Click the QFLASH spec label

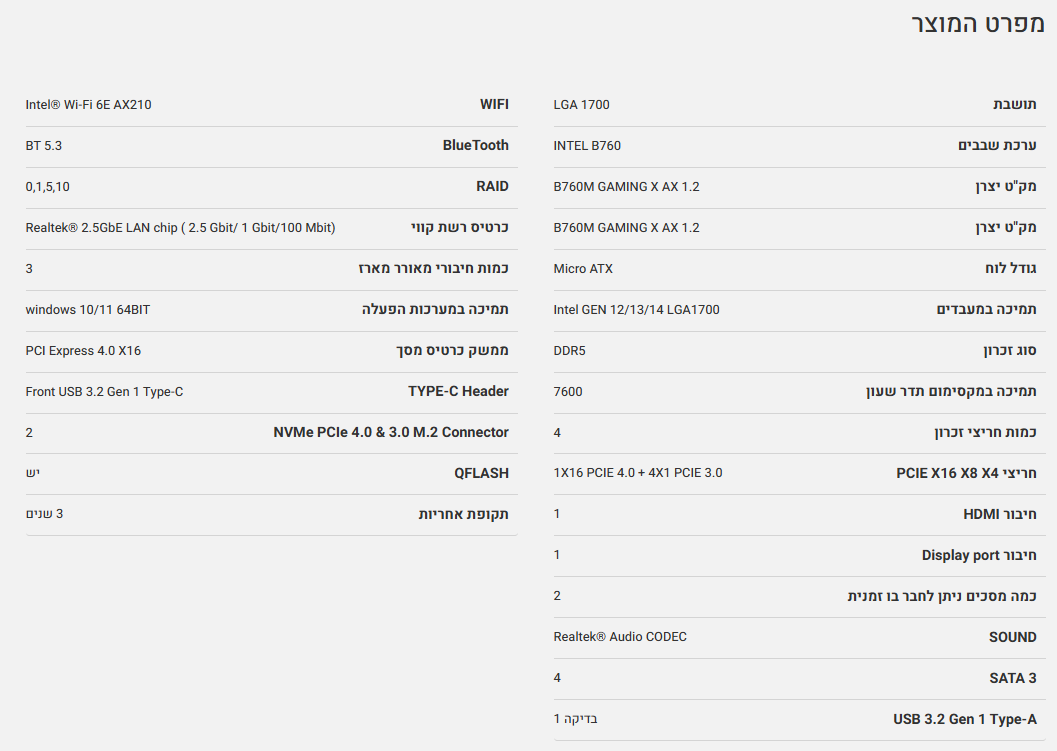click(x=481, y=473)
